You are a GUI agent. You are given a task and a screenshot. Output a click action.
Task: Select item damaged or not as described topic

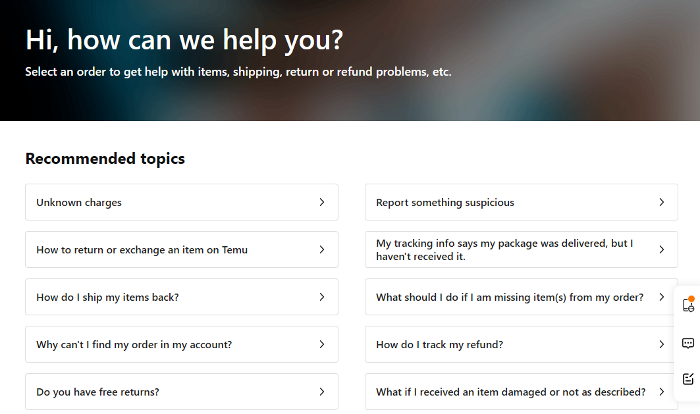click(510, 391)
